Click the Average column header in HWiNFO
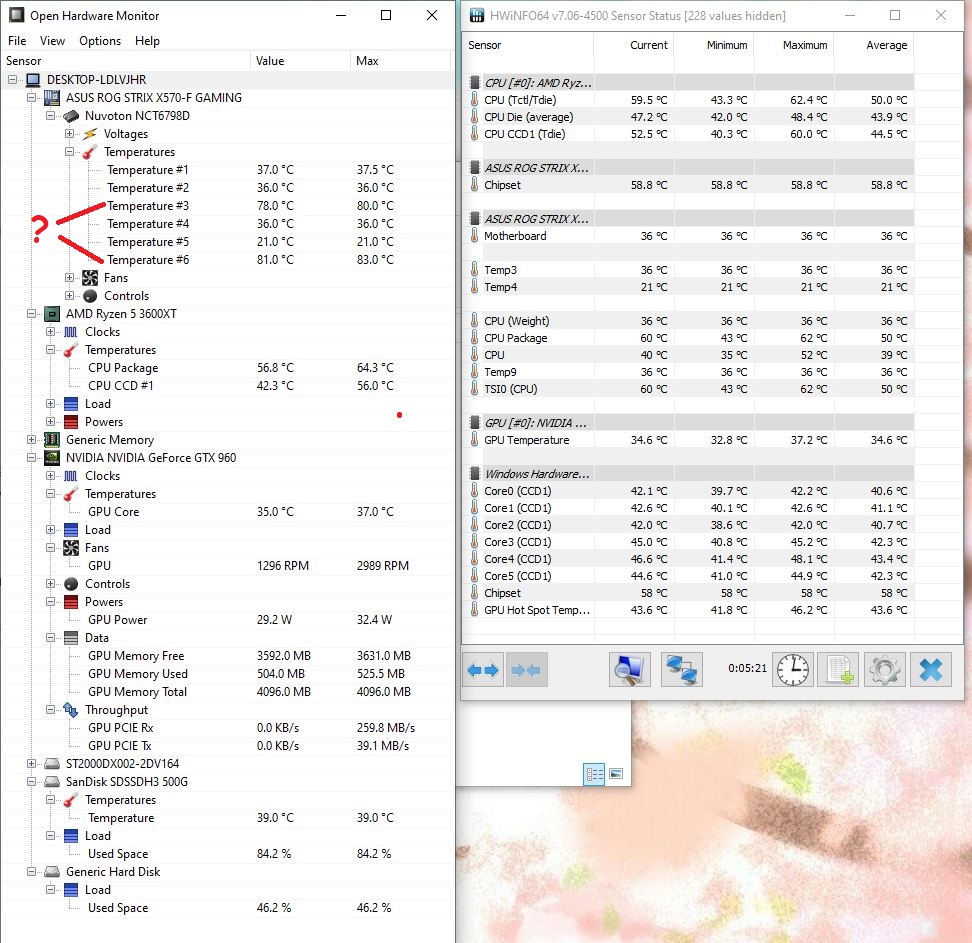Viewport: 972px width, 943px height. [x=874, y=45]
